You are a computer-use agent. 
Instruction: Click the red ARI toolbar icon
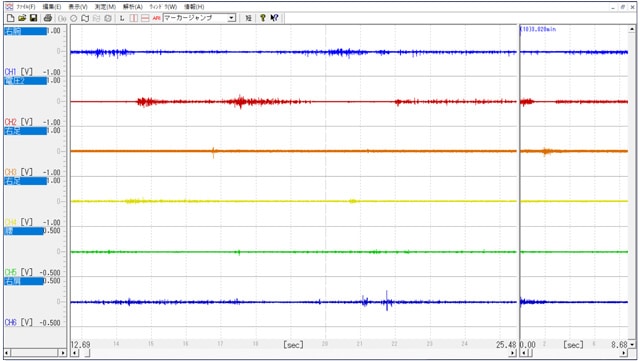click(x=156, y=18)
